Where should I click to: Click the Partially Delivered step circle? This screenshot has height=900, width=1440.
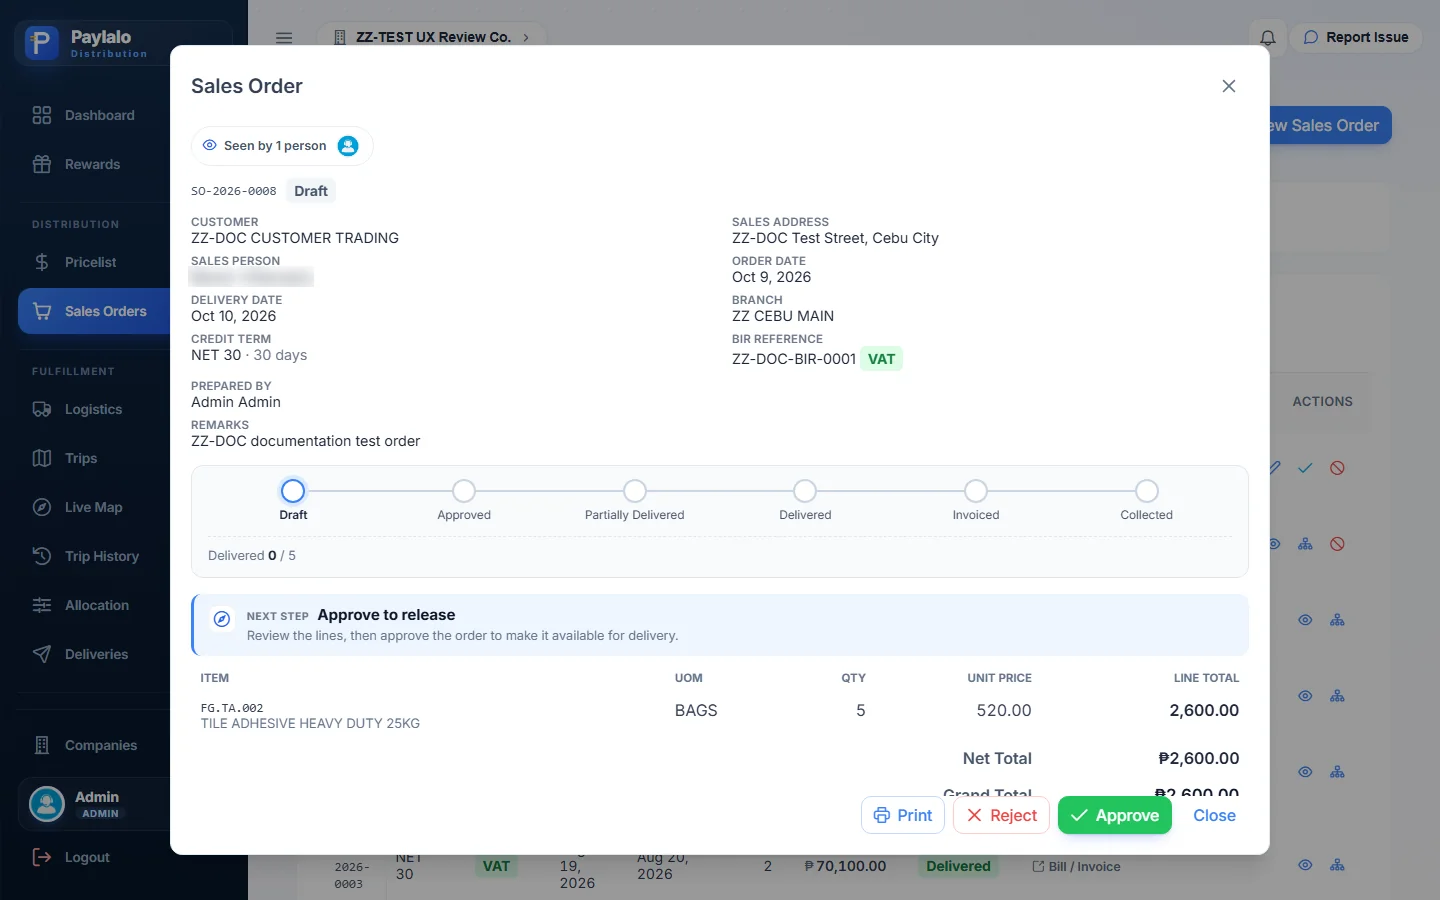pyautogui.click(x=635, y=491)
